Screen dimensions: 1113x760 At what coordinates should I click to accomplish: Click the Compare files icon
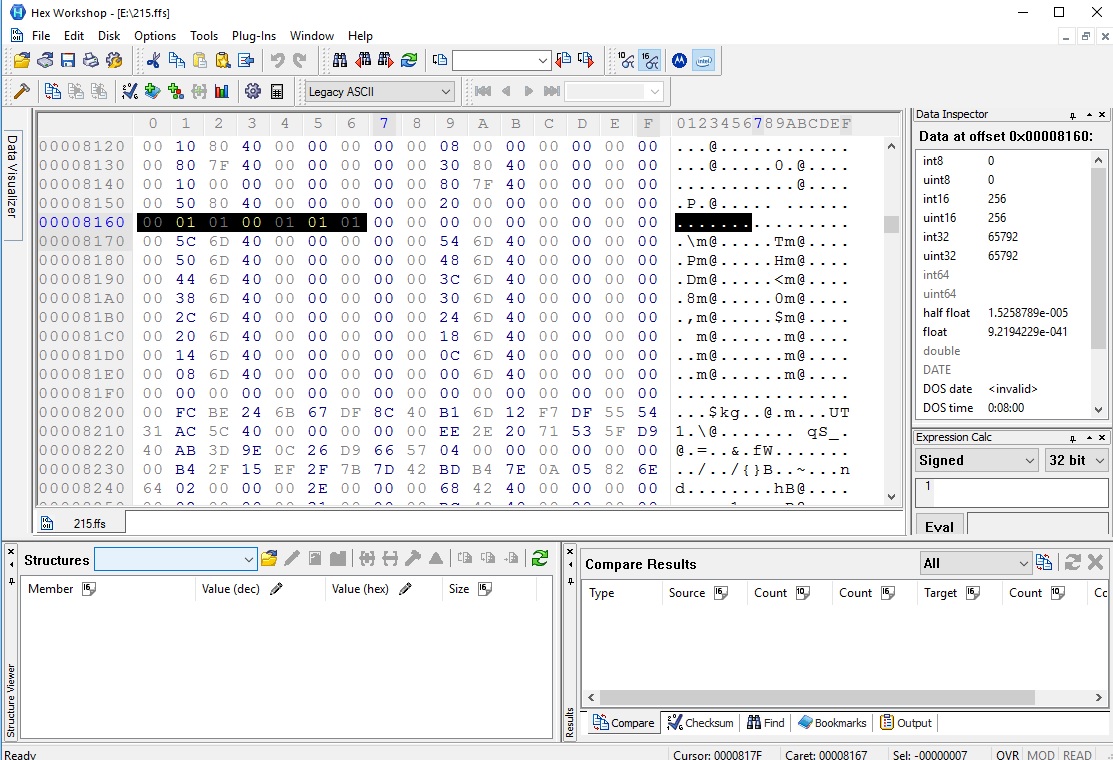tap(53, 91)
